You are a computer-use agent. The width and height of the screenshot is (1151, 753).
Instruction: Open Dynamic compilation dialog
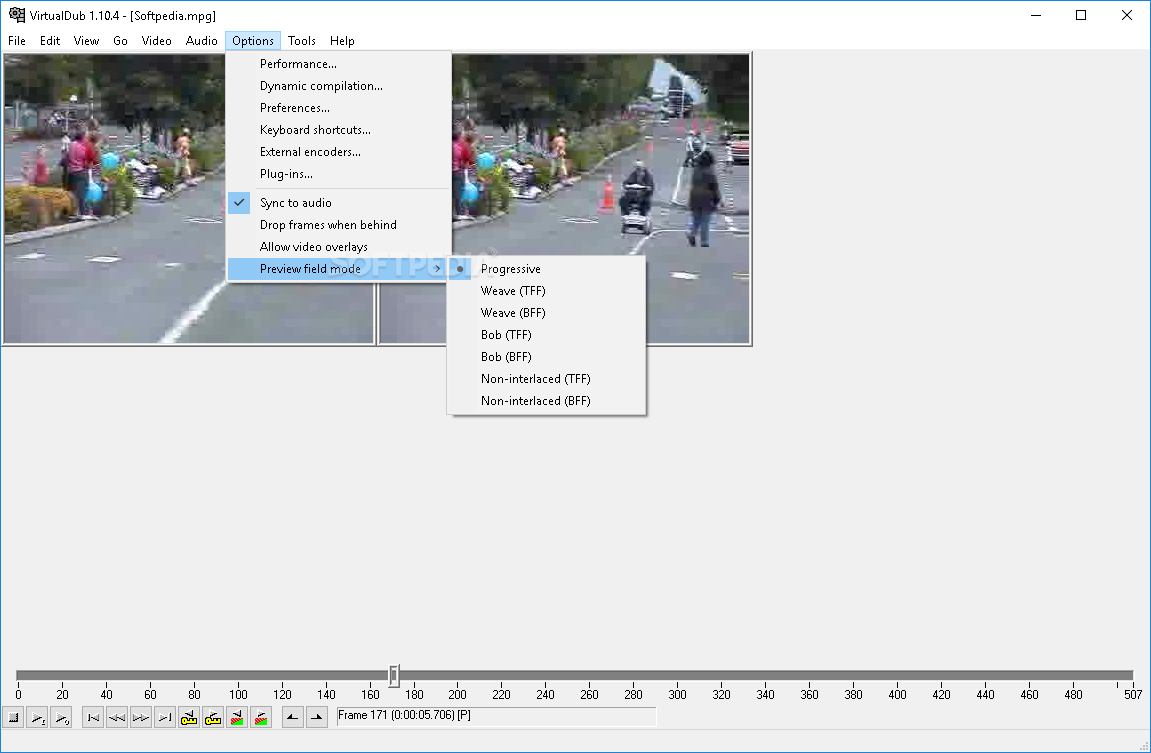[338, 86]
